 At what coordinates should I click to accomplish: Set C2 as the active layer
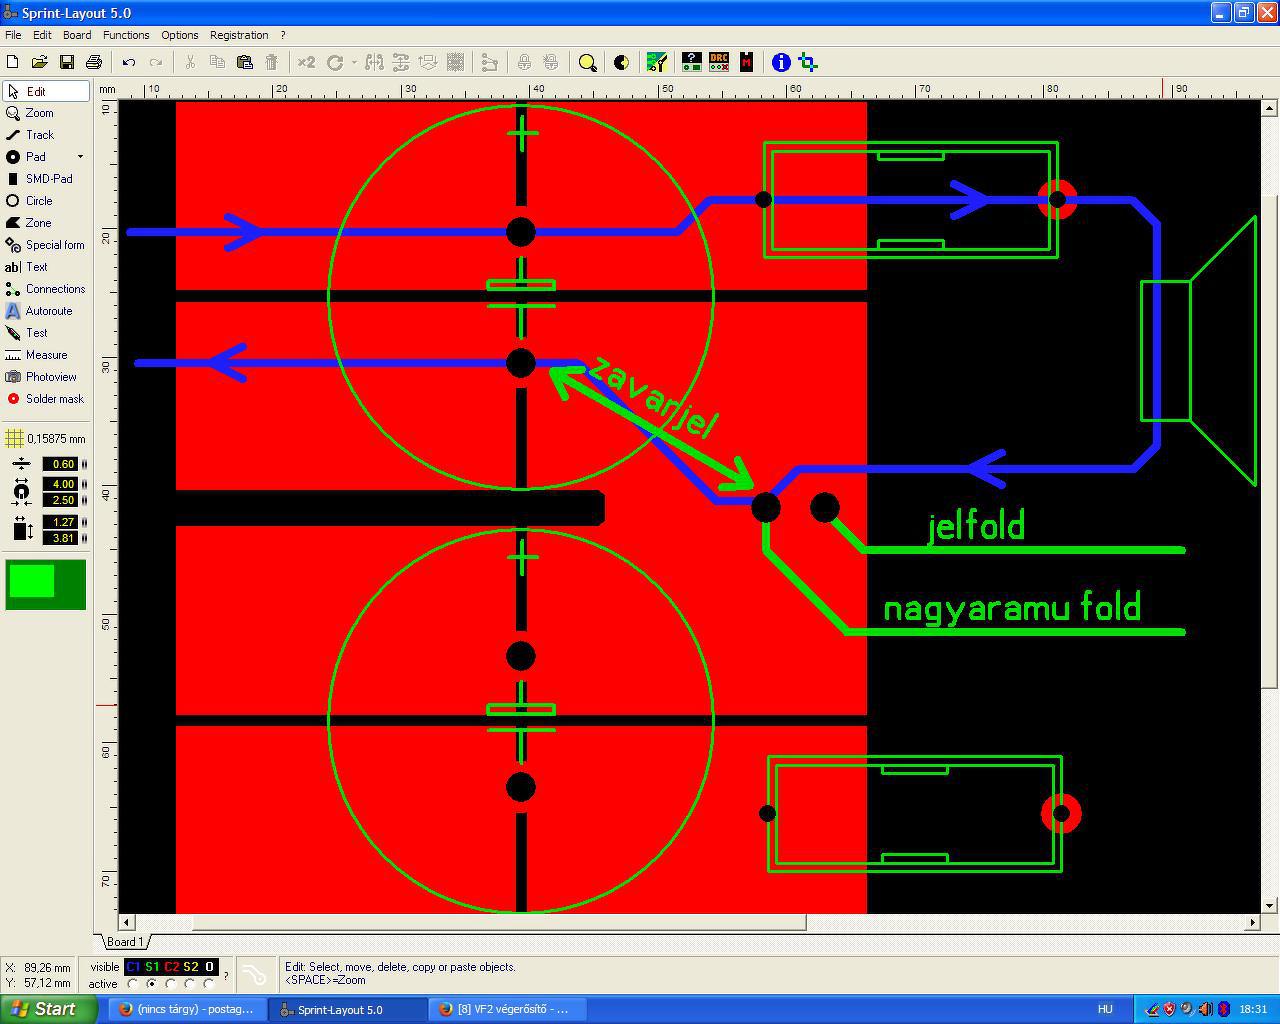point(171,984)
